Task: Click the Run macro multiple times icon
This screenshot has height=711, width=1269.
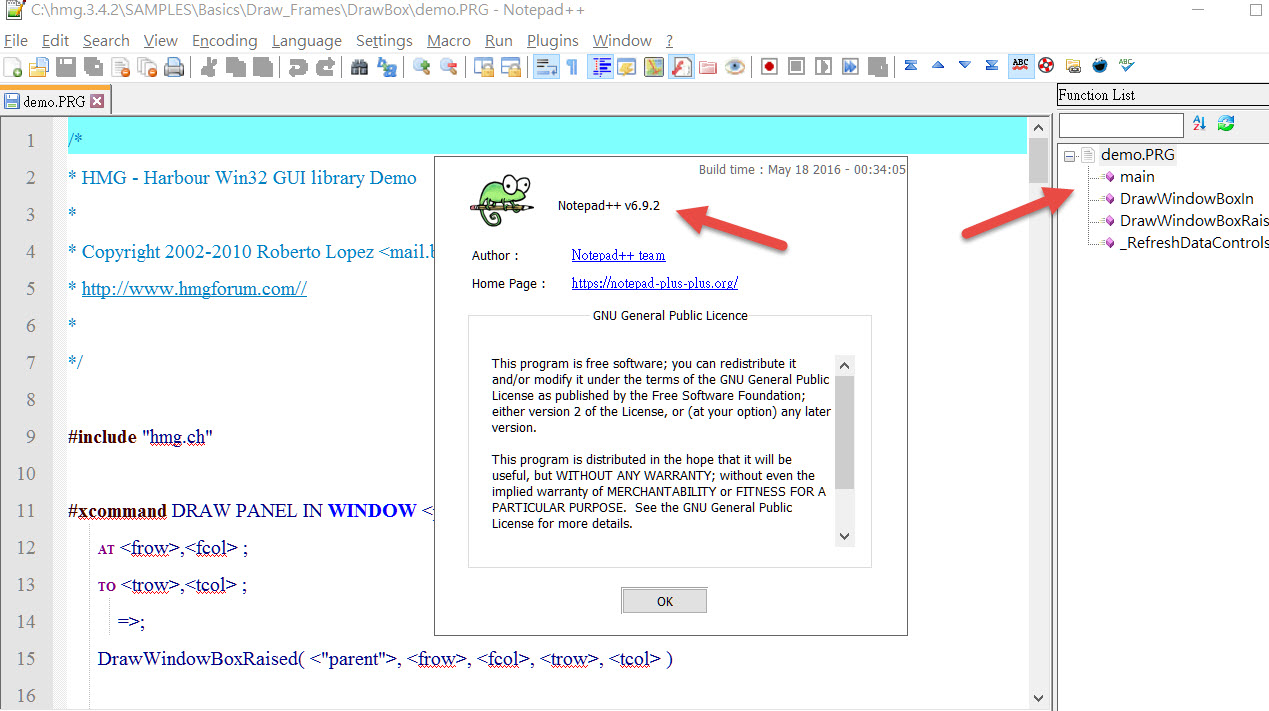Action: click(x=850, y=67)
